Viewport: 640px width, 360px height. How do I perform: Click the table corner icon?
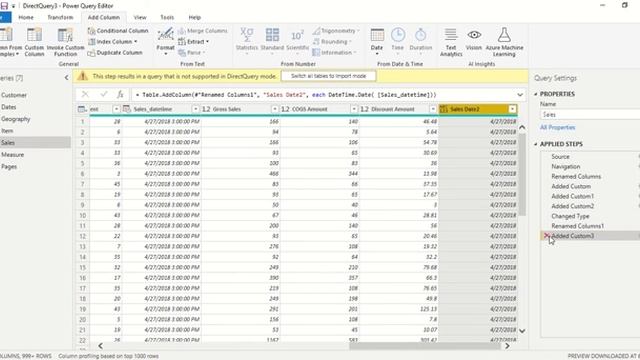[x=82, y=109]
